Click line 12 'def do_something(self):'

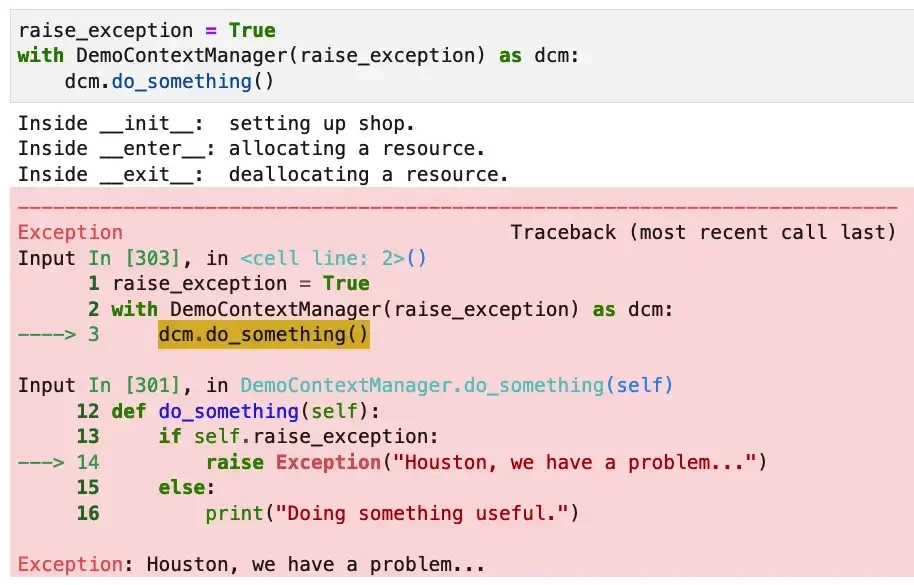coord(245,411)
